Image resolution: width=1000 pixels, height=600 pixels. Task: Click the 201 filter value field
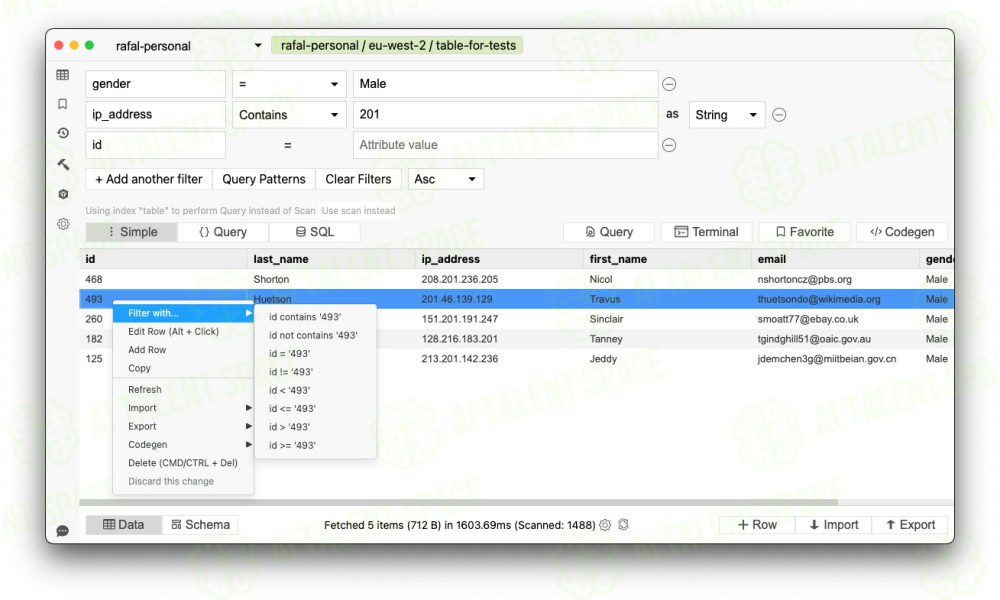(x=506, y=115)
